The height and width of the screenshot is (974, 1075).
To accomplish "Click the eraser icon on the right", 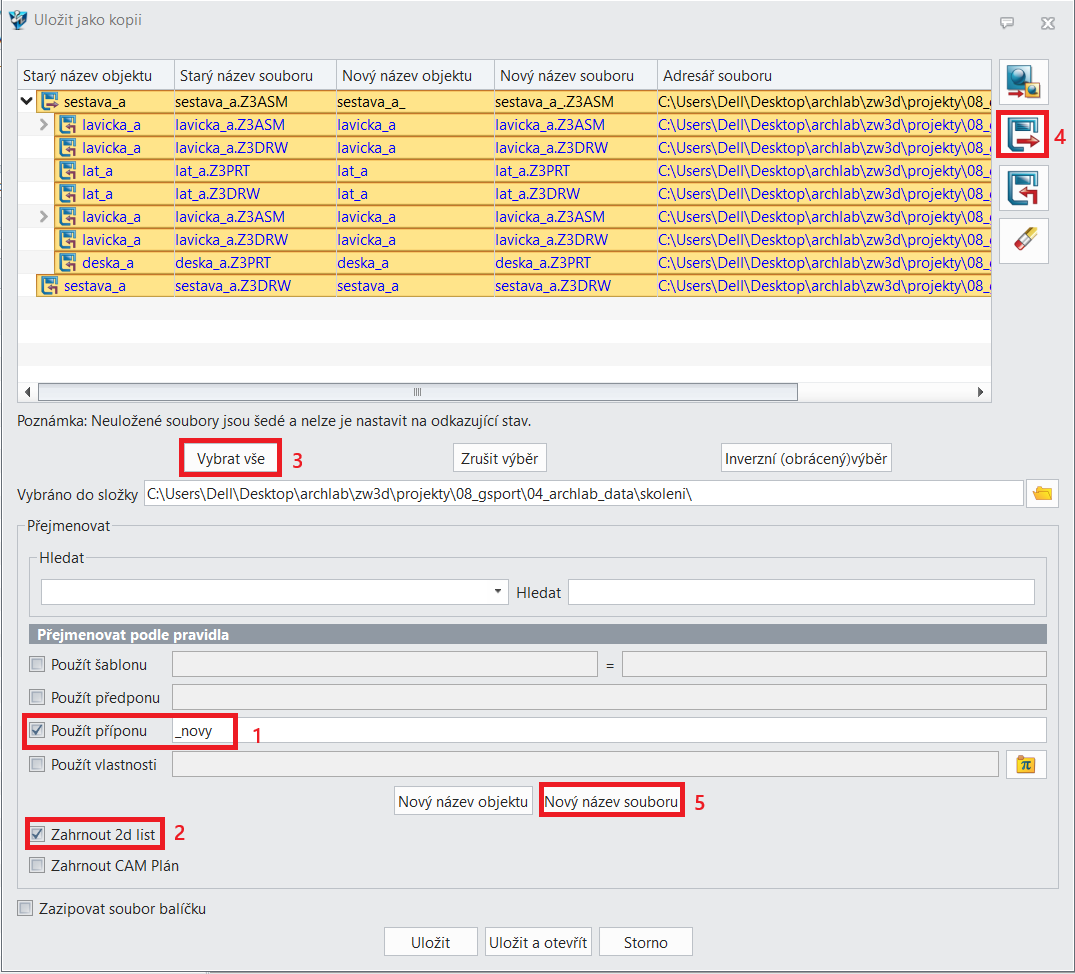I will tap(1023, 241).
